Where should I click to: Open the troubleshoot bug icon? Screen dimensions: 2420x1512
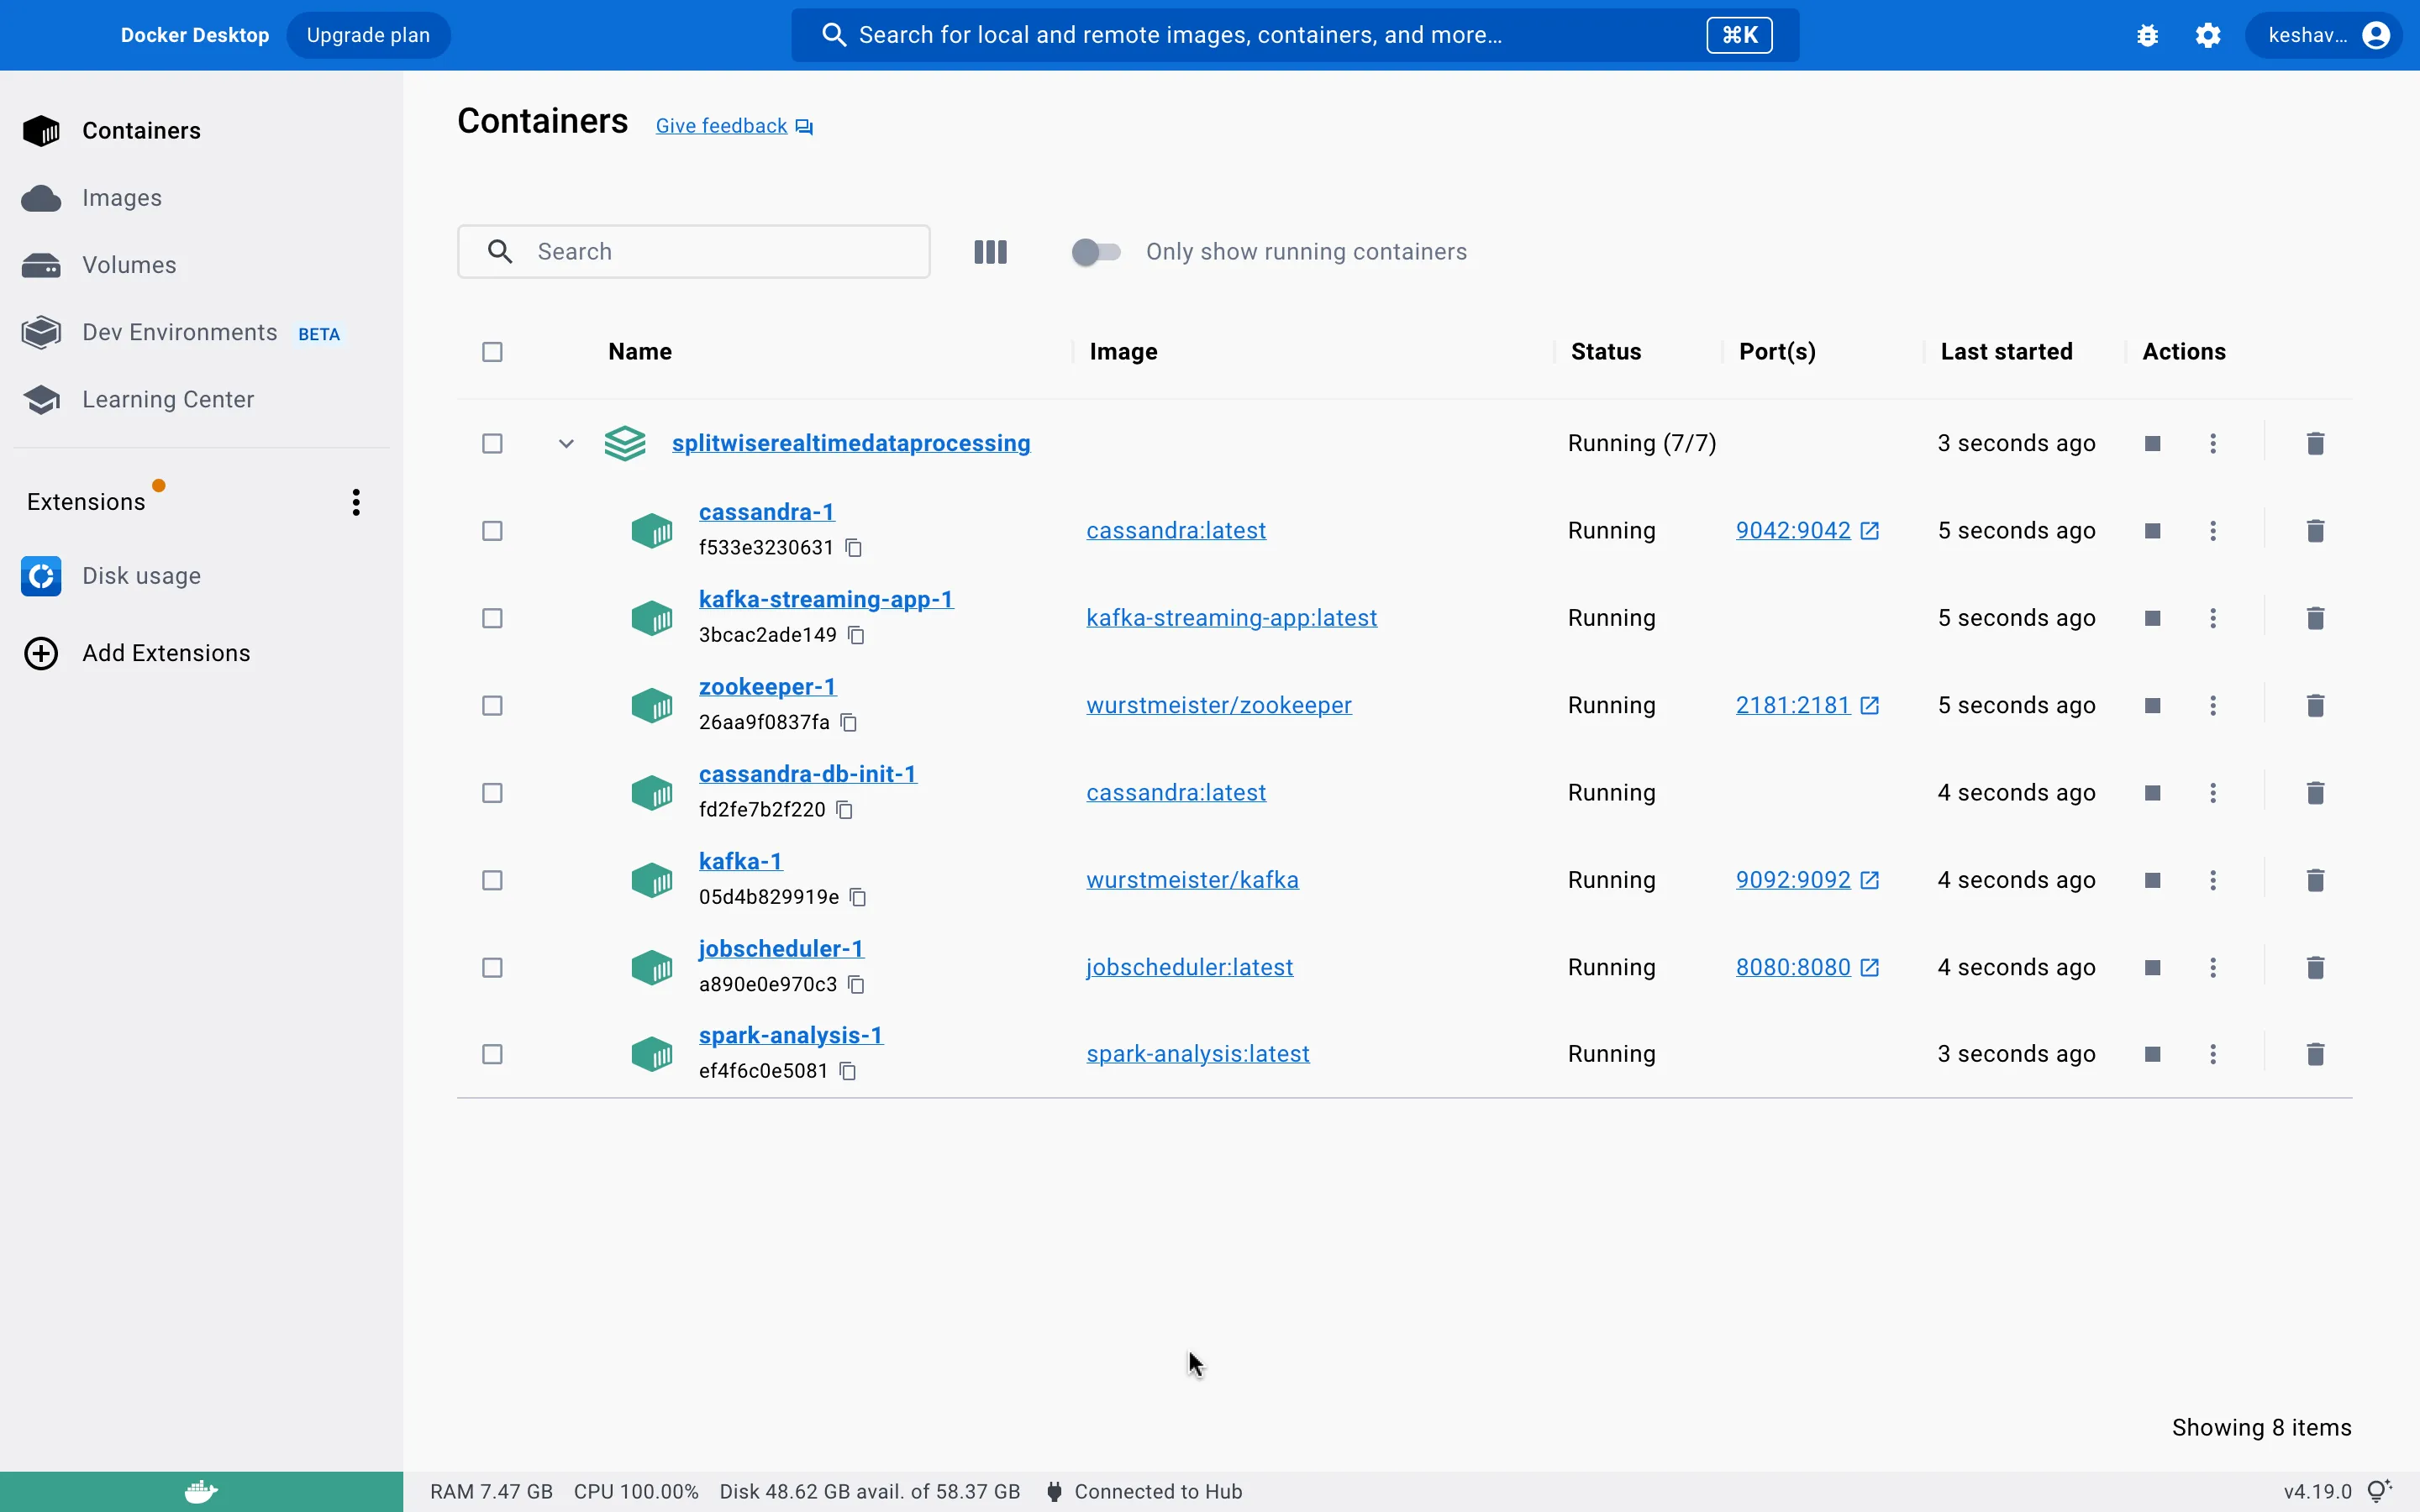pyautogui.click(x=2147, y=36)
